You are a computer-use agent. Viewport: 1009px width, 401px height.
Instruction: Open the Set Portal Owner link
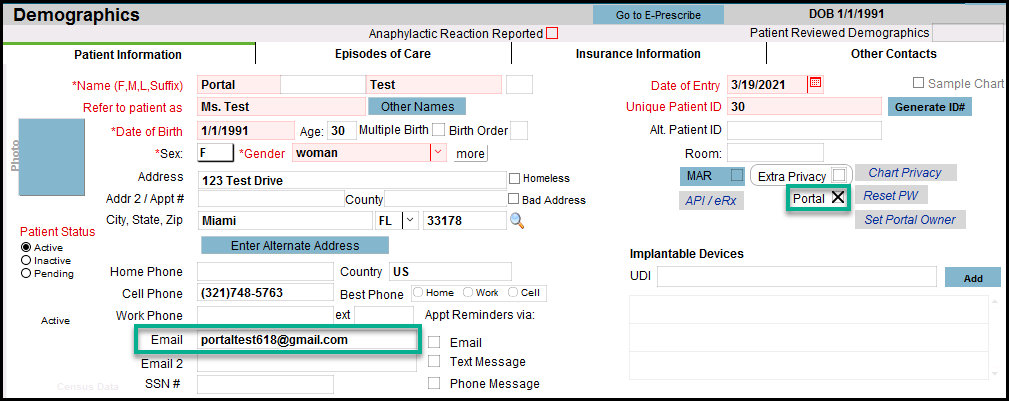909,220
